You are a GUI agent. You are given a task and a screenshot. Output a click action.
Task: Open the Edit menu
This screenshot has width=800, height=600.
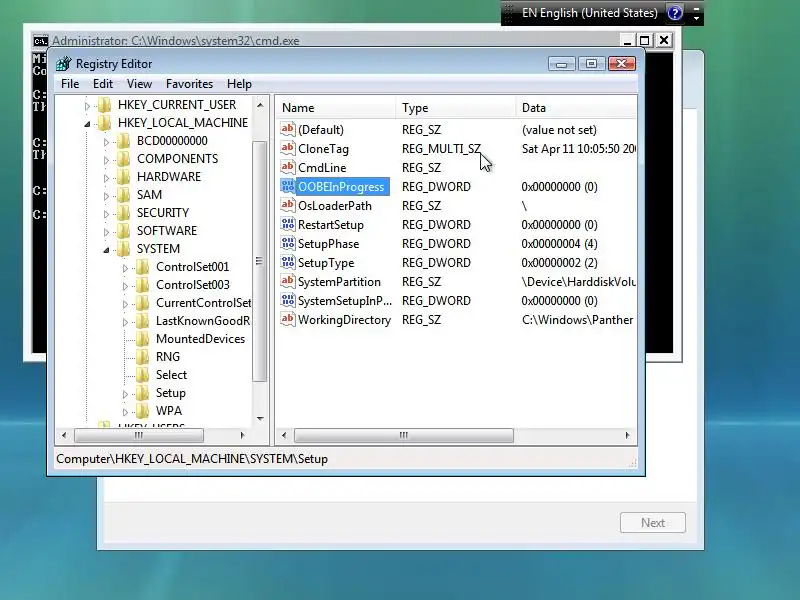[103, 84]
